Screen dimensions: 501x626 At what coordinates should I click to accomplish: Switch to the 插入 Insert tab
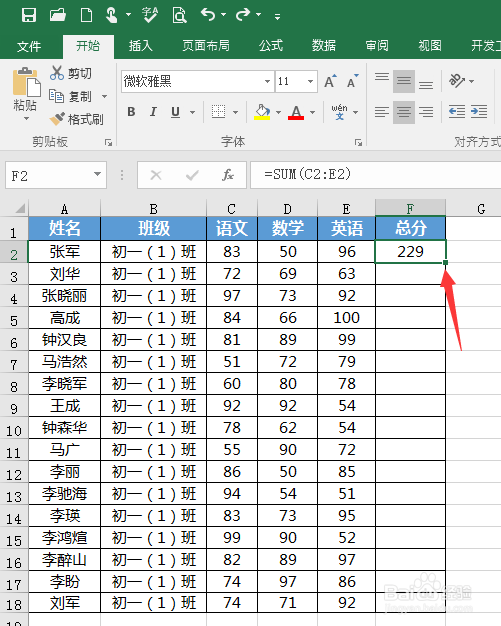pyautogui.click(x=141, y=46)
